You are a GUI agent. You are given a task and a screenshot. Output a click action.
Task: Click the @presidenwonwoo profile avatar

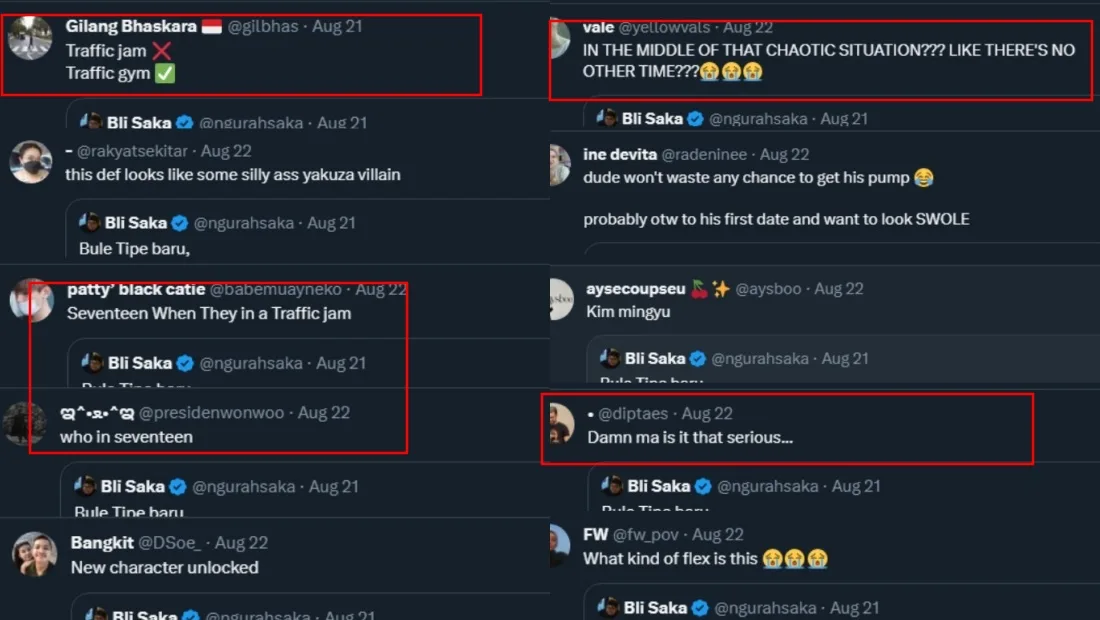[24, 423]
